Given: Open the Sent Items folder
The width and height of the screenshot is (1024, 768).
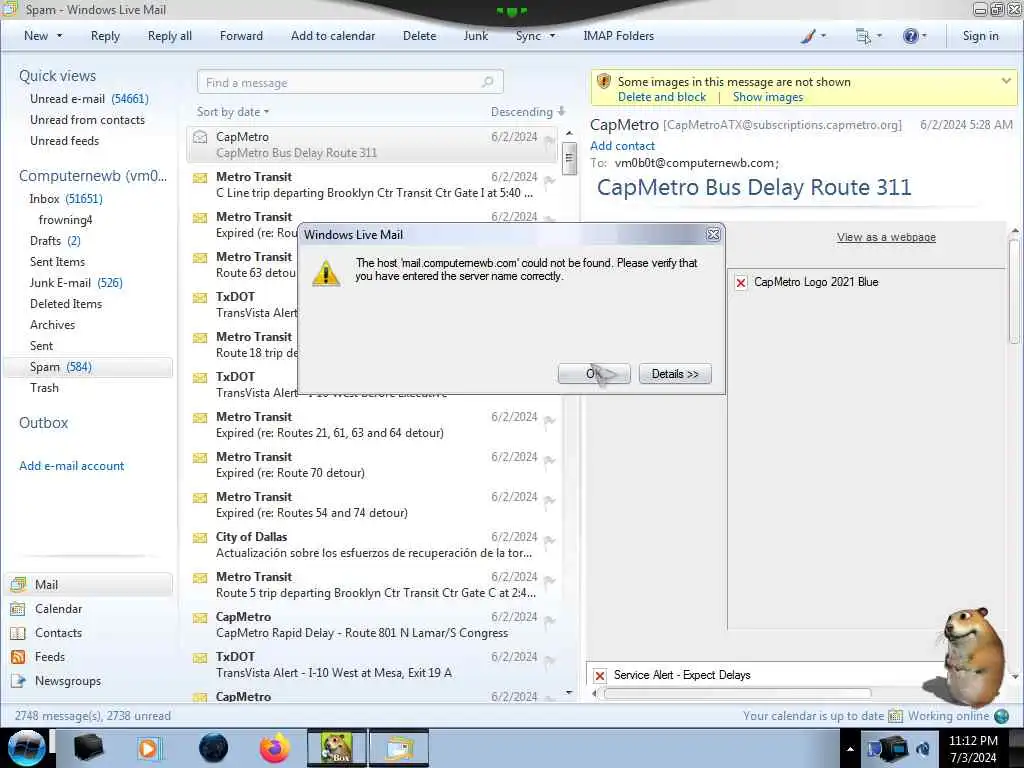Looking at the screenshot, I should tap(57, 261).
